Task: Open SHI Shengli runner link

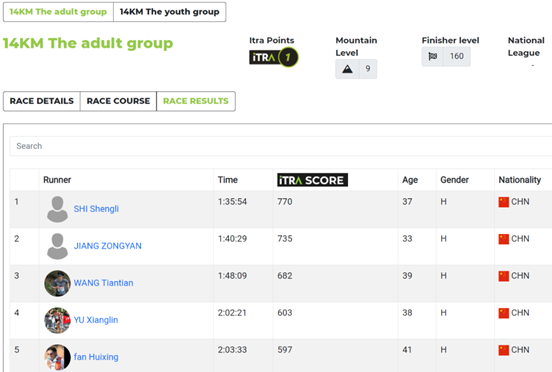Action: coord(96,209)
